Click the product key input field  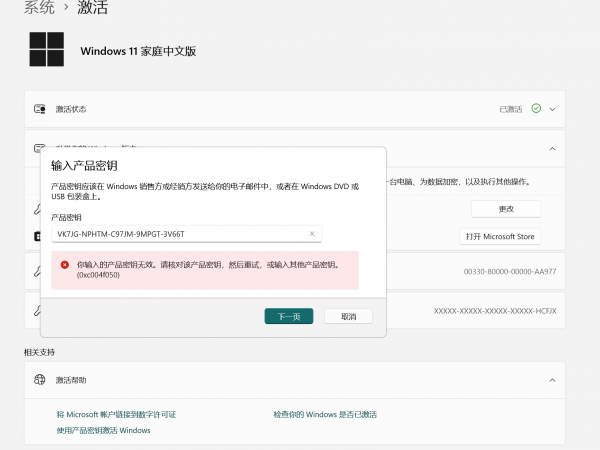pos(187,234)
